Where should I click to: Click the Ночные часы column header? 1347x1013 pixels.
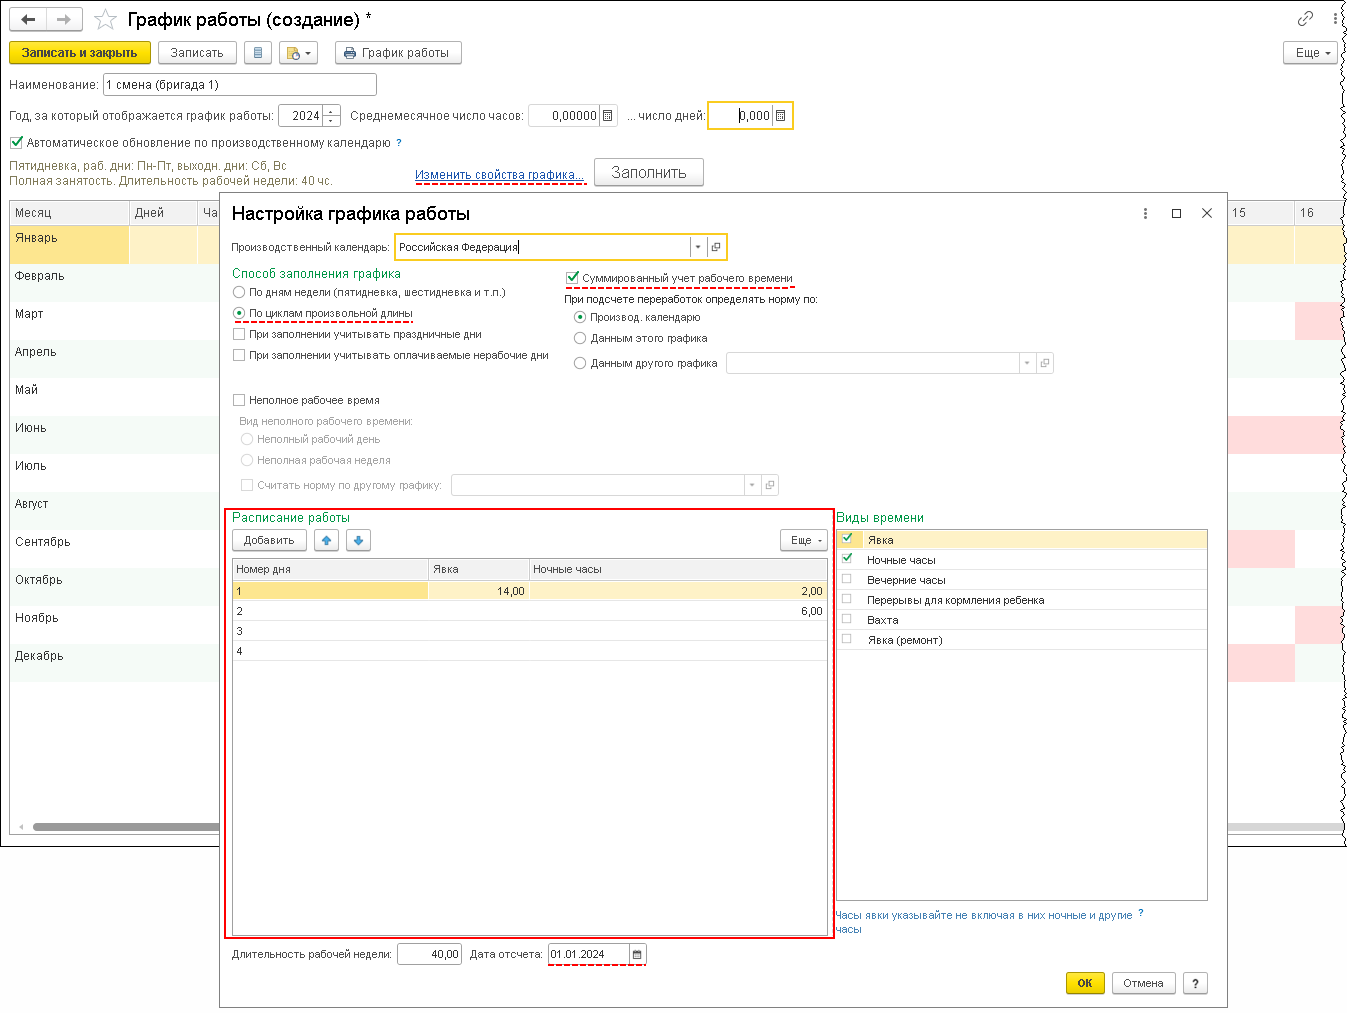[x=677, y=569]
